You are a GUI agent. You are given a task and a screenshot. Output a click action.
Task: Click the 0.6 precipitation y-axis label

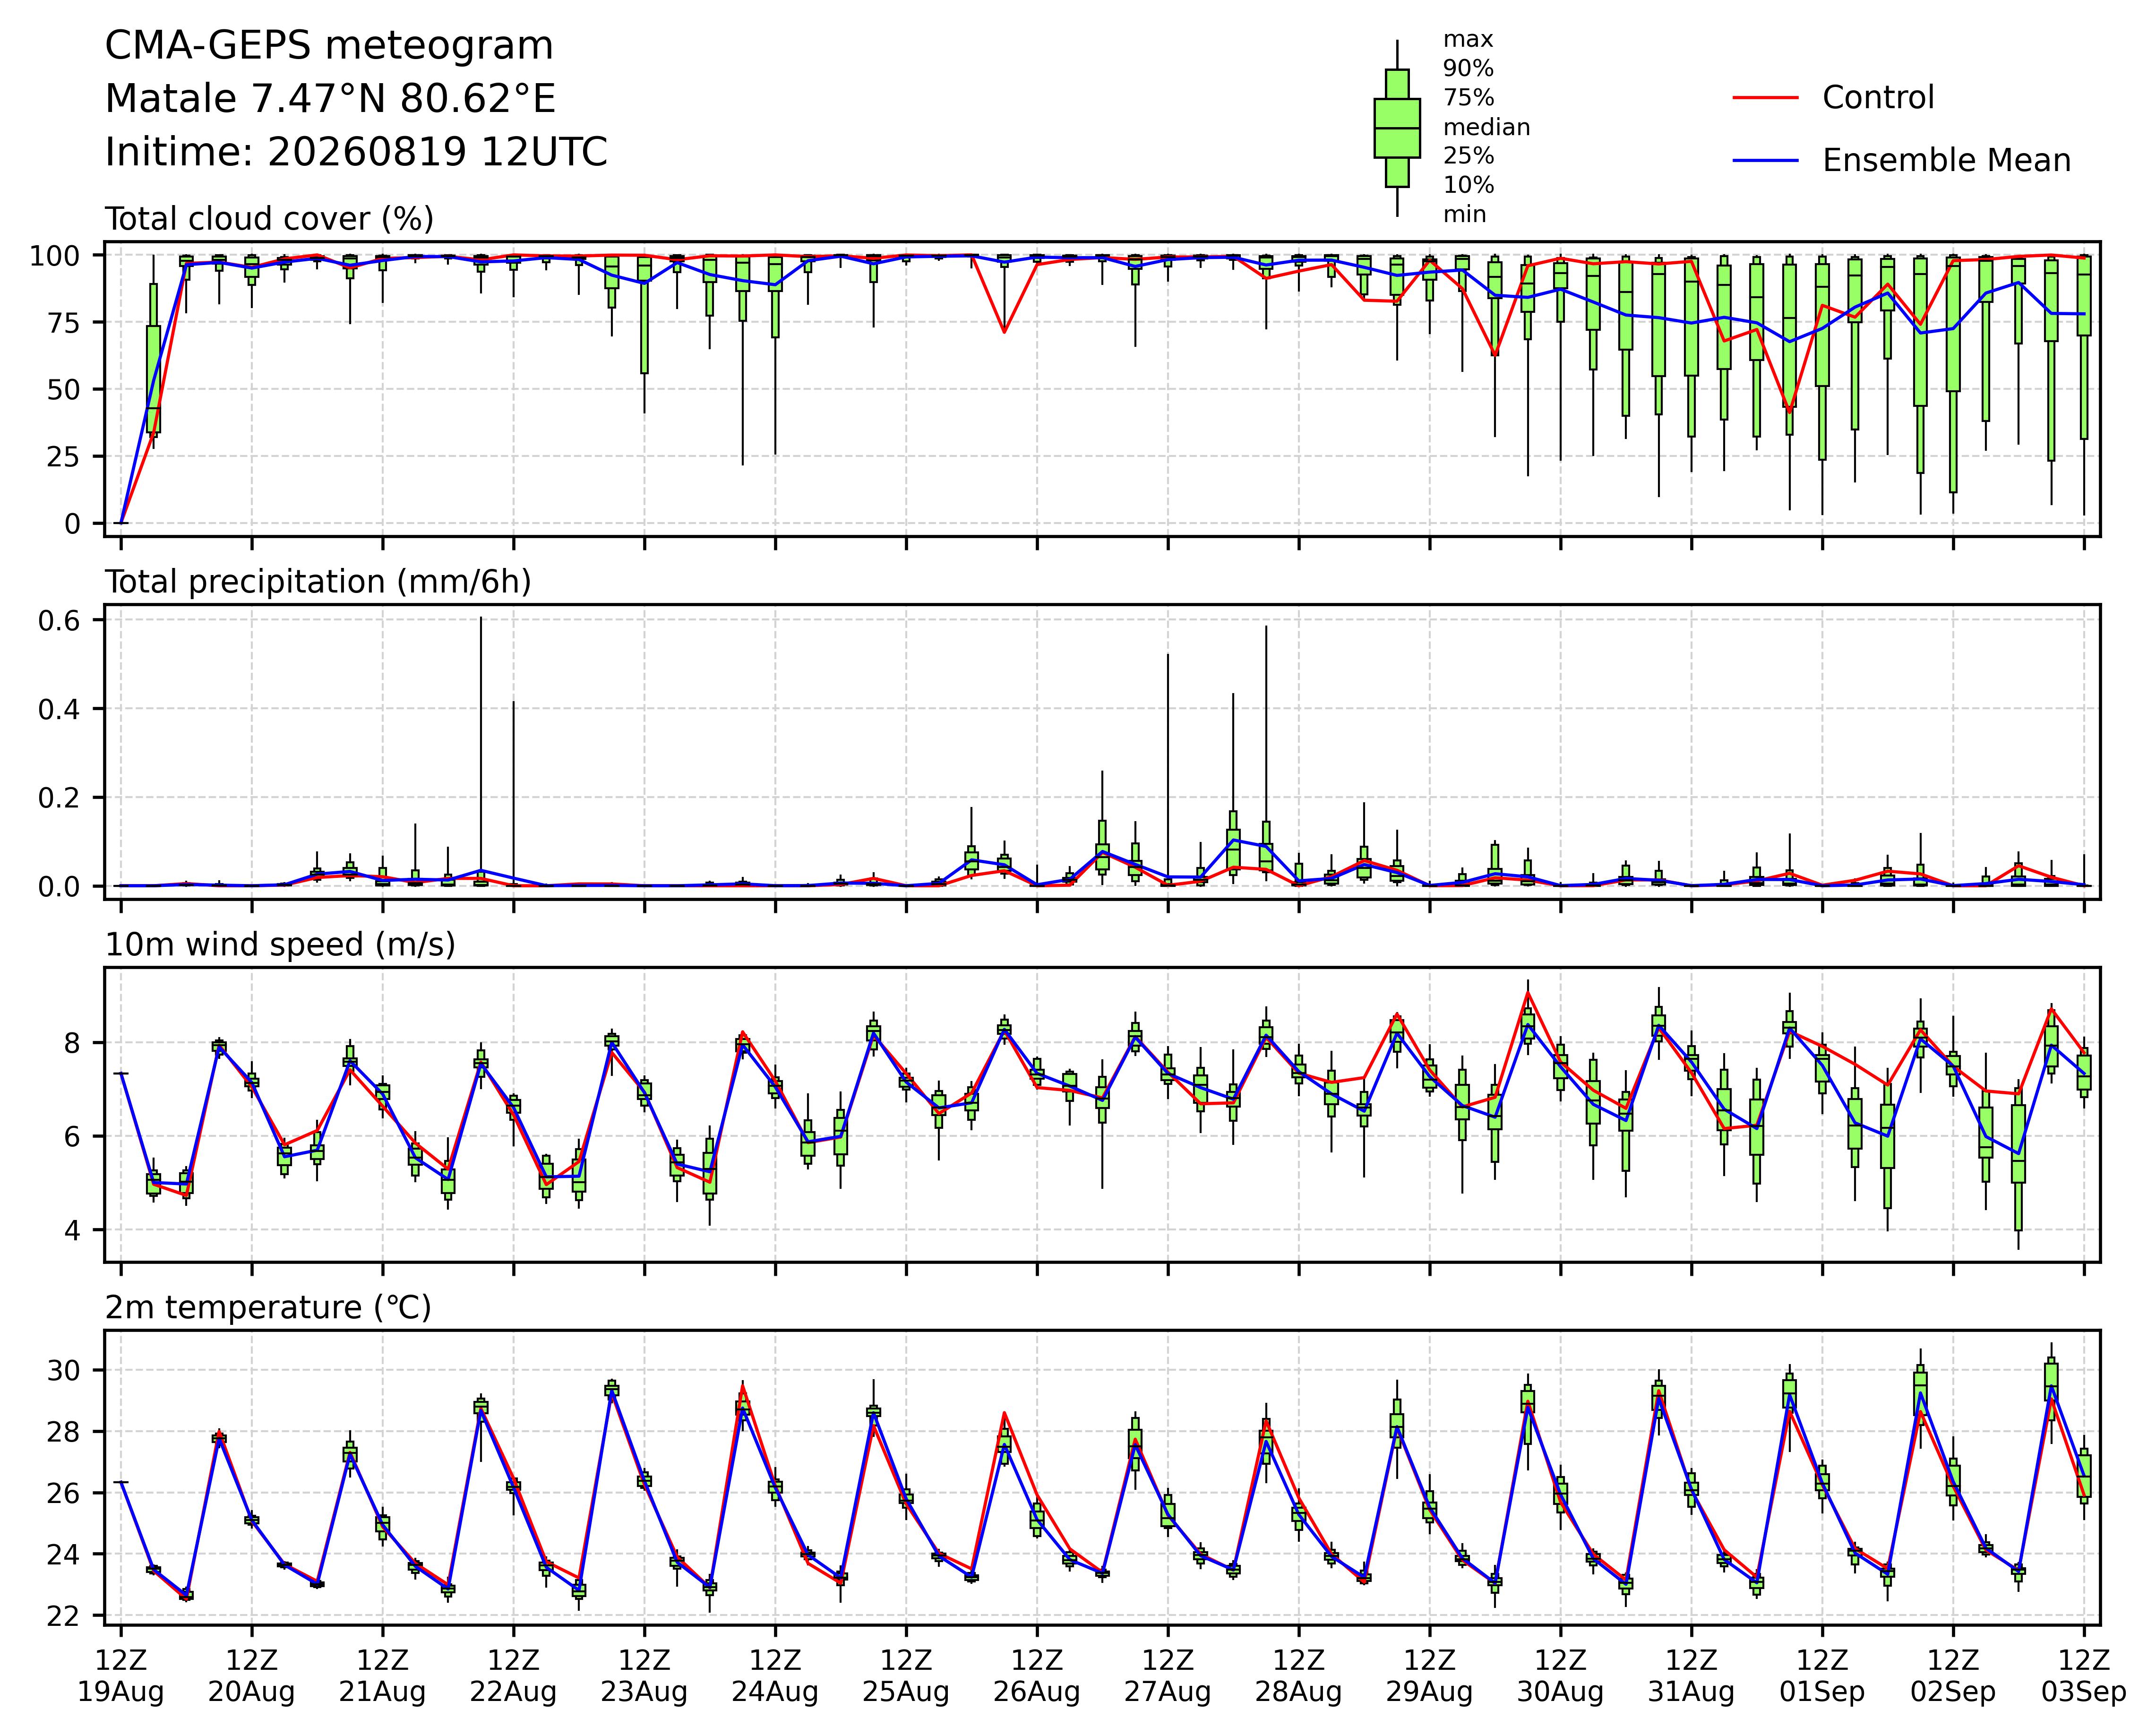click(x=58, y=620)
